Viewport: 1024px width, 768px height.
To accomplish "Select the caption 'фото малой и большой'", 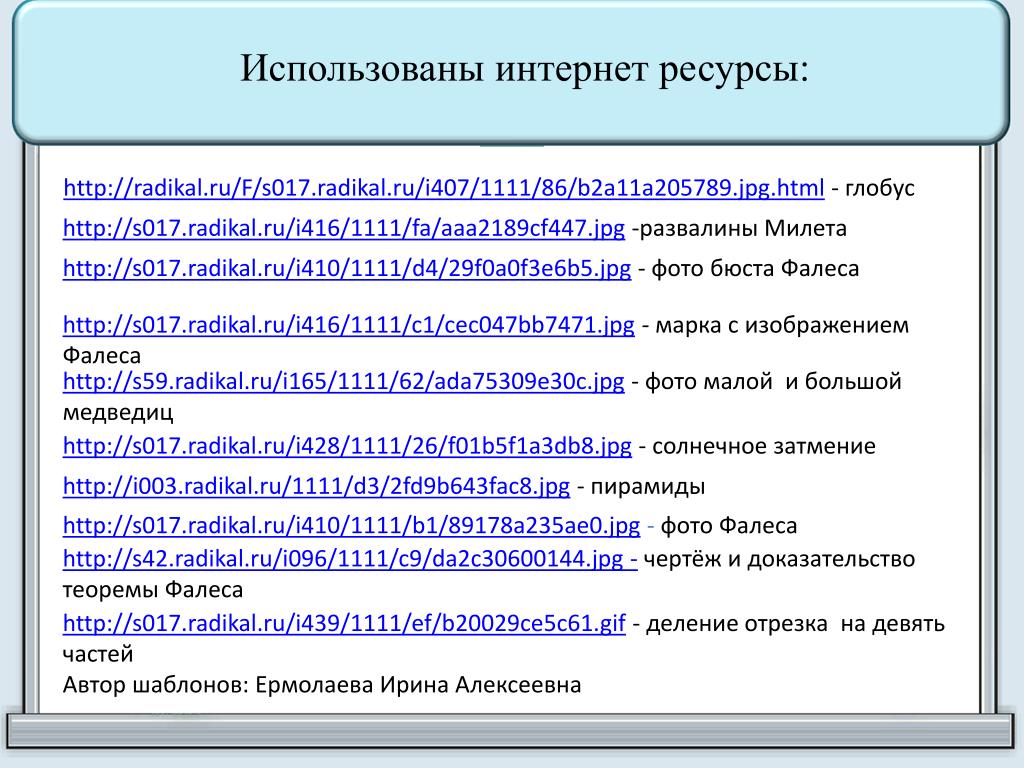I will pos(773,381).
